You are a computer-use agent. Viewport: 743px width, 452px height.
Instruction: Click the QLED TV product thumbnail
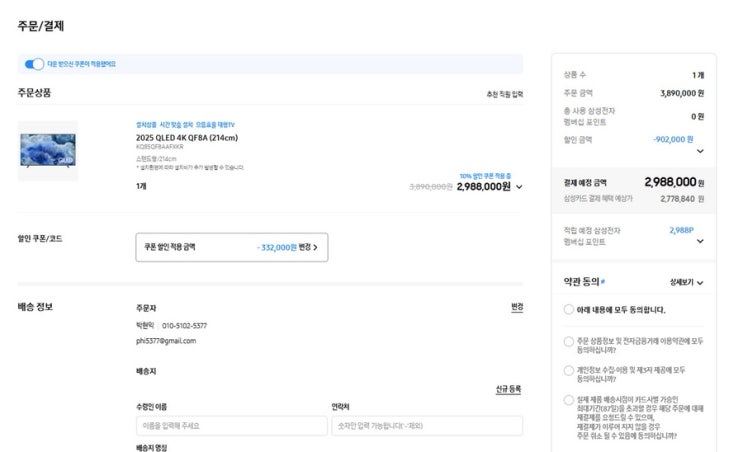tap(48, 151)
